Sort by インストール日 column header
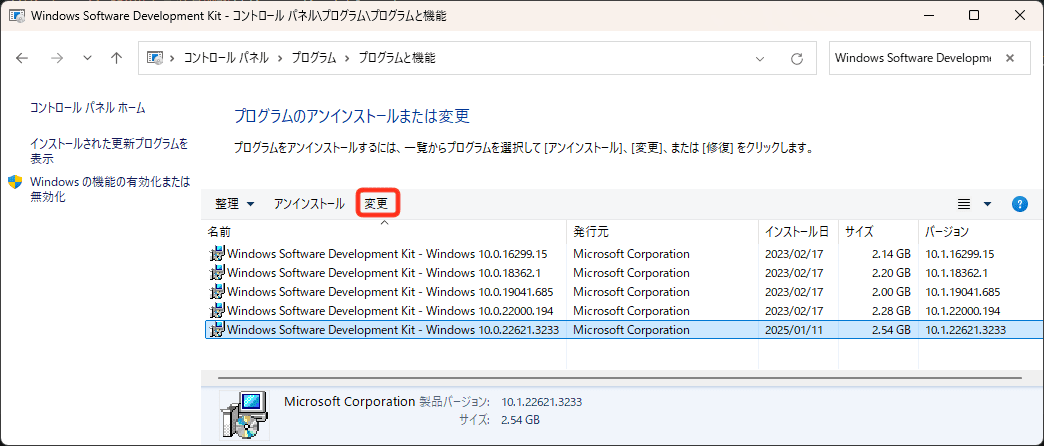The image size is (1044, 446). click(798, 232)
